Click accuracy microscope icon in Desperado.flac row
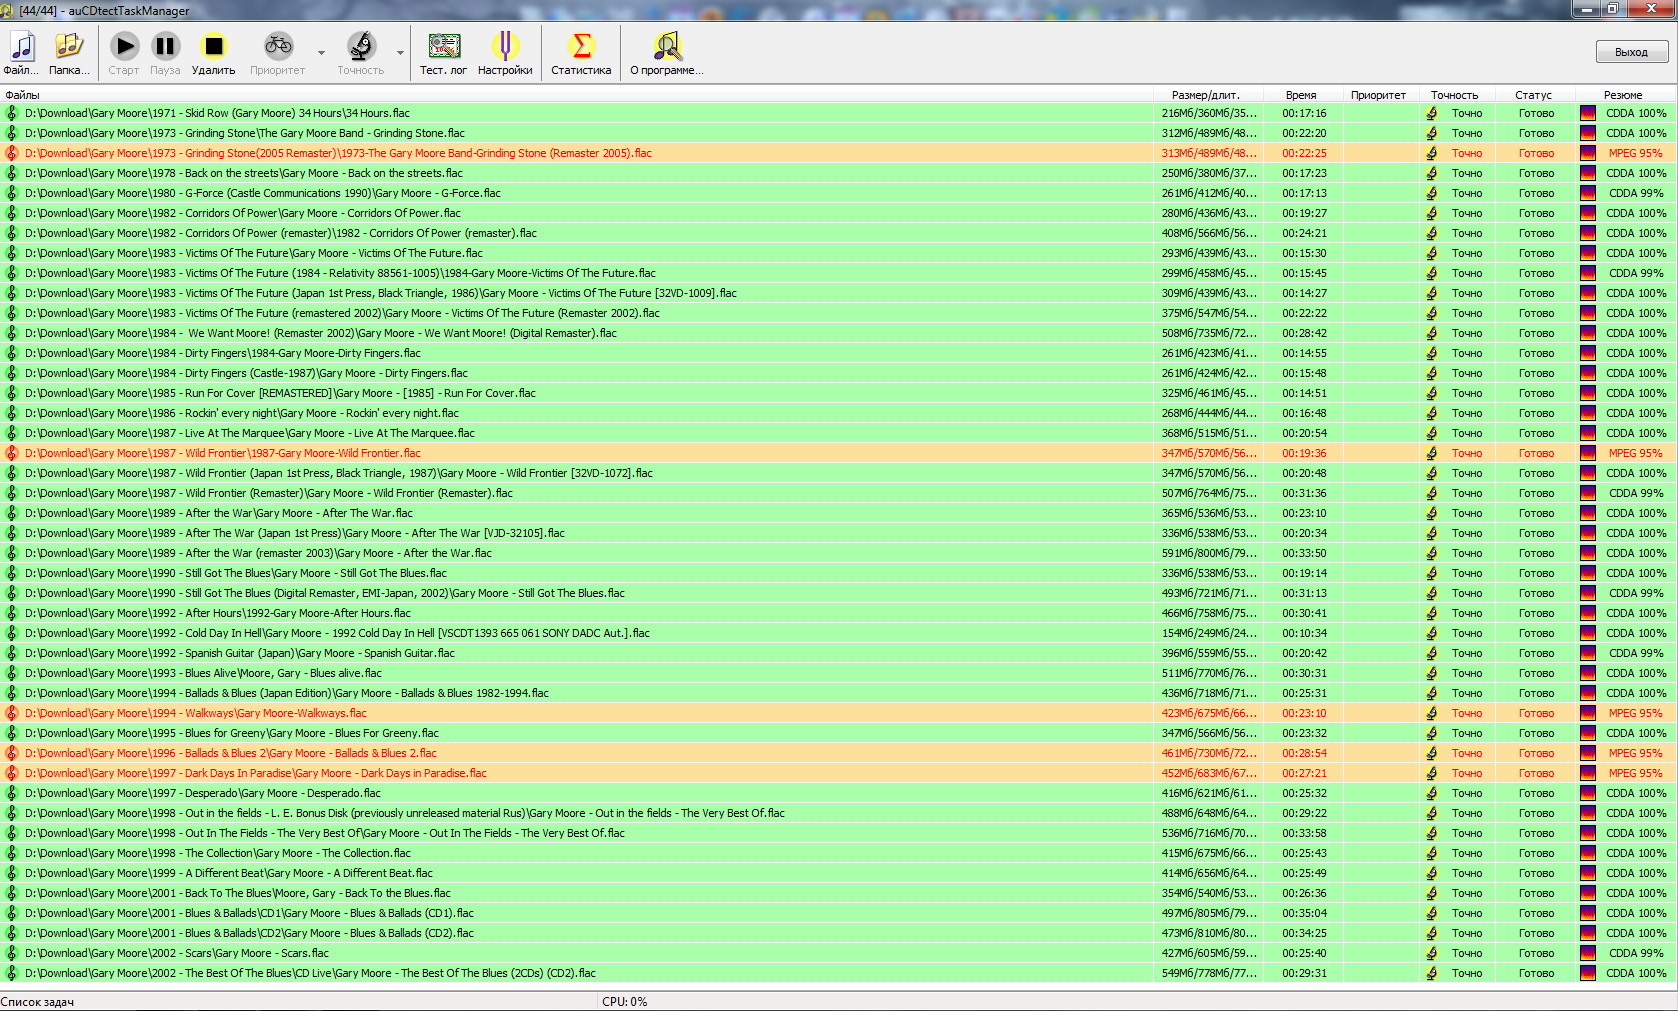Viewport: 1678px width, 1011px height. tap(1431, 793)
